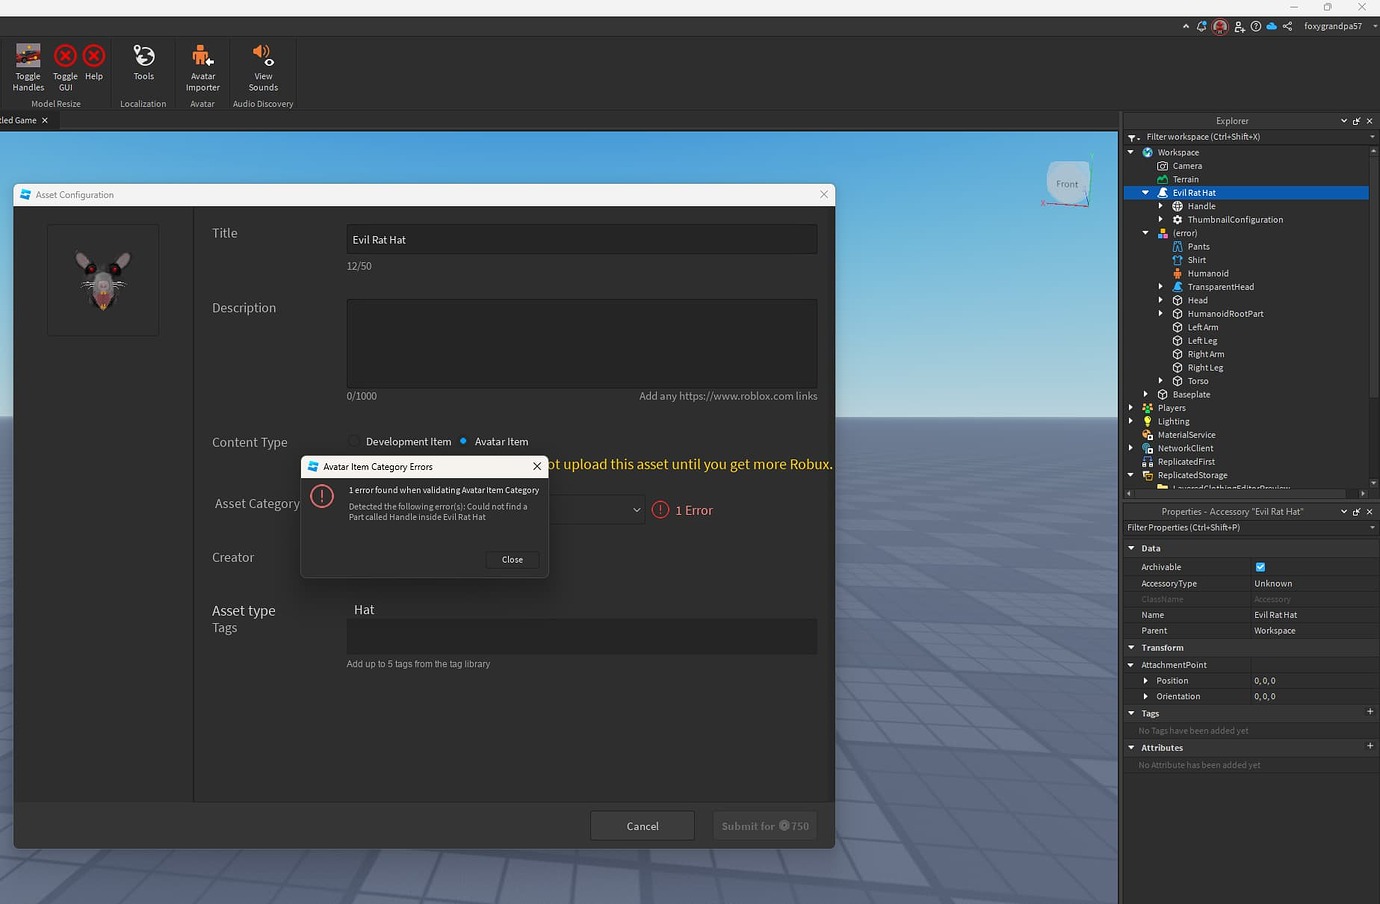Select the Left Arm part in Explorer
1380x904 pixels.
(x=1202, y=327)
